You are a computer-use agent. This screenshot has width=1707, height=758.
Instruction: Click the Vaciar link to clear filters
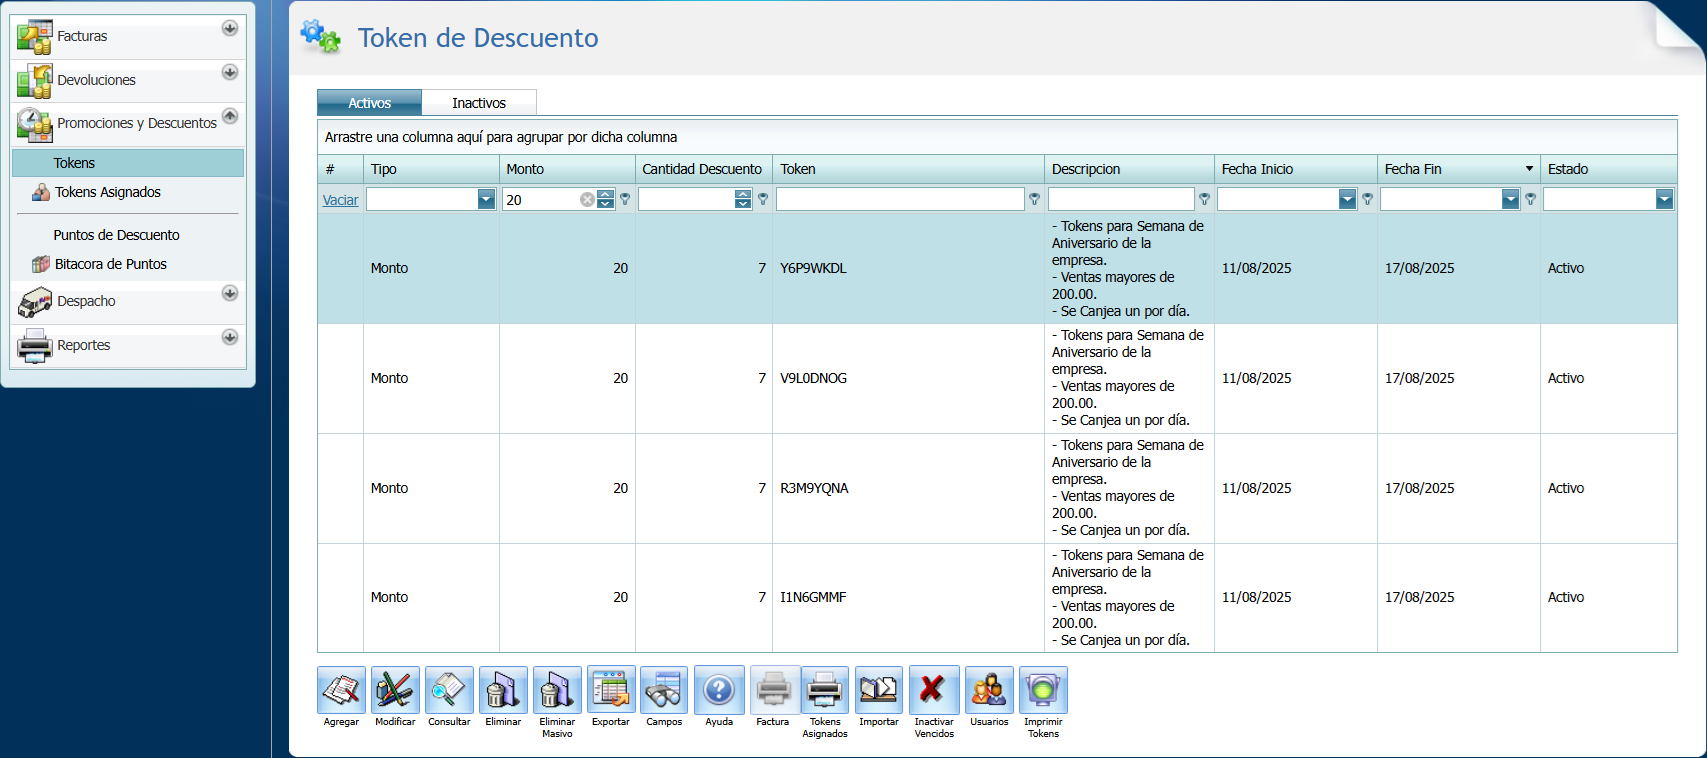[x=340, y=200]
